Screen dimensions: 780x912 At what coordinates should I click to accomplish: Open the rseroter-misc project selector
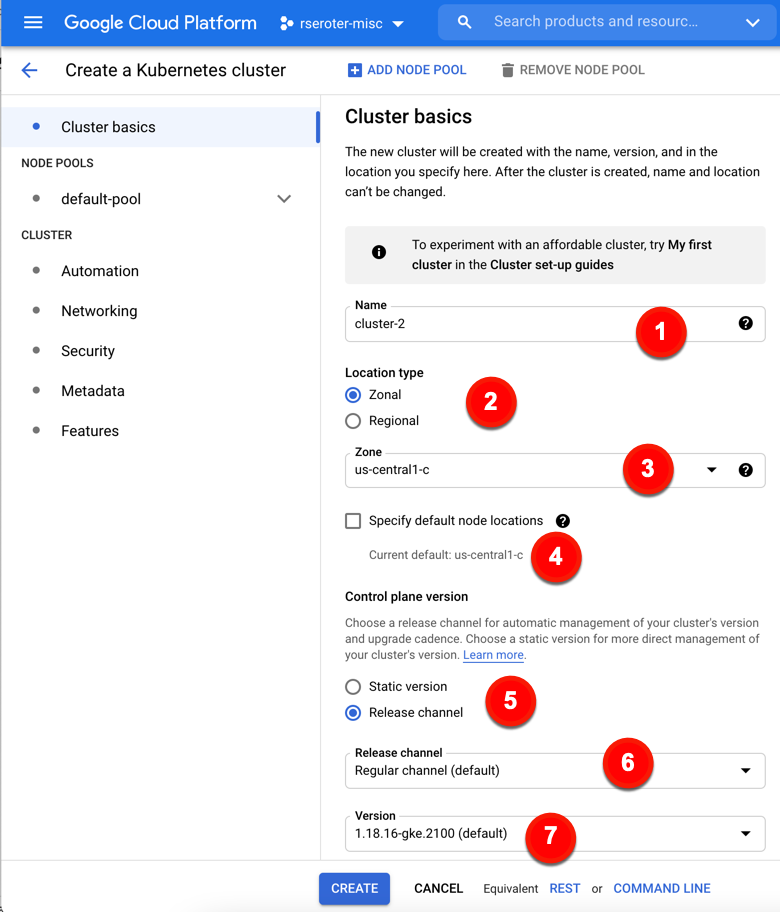click(x=342, y=23)
